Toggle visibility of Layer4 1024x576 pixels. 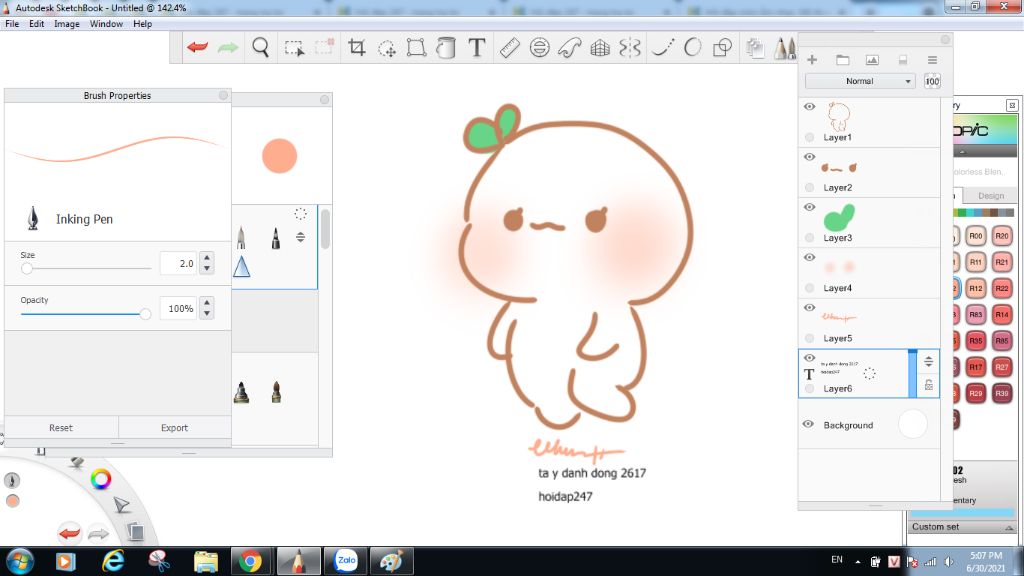[809, 257]
